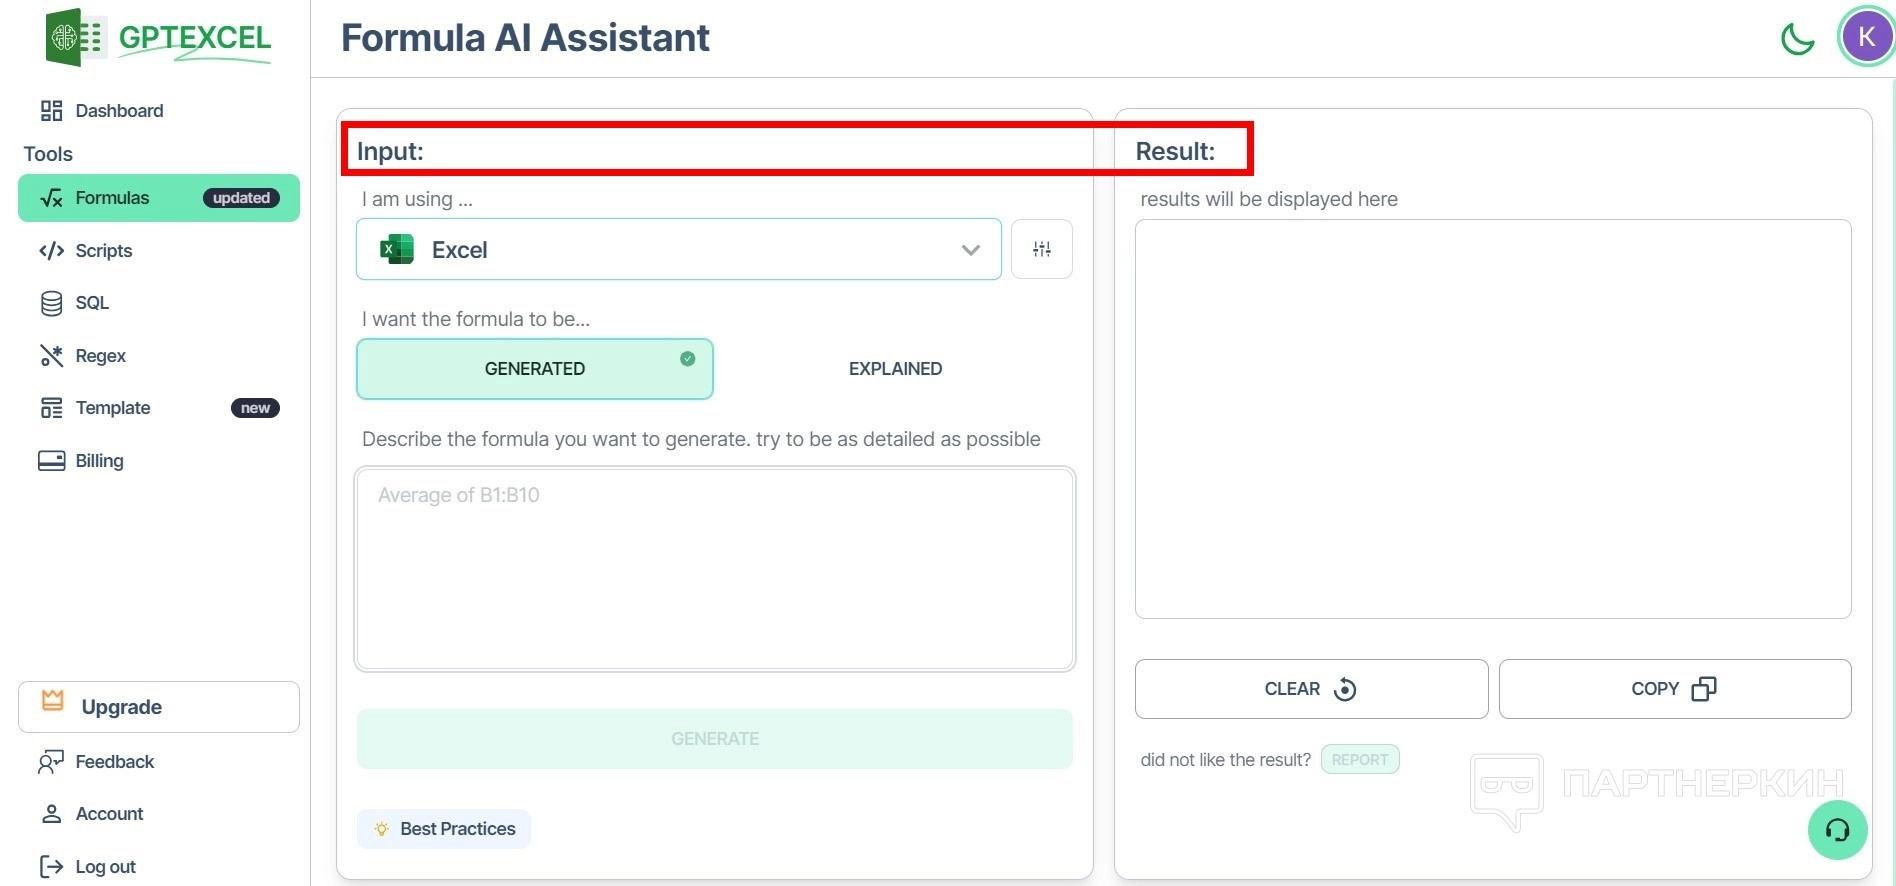Go to SQL tool
This screenshot has height=886, width=1896.
[91, 303]
